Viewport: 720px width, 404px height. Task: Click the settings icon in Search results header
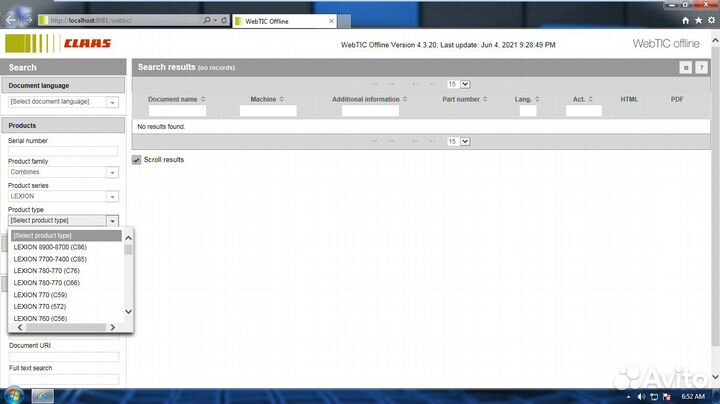685,67
